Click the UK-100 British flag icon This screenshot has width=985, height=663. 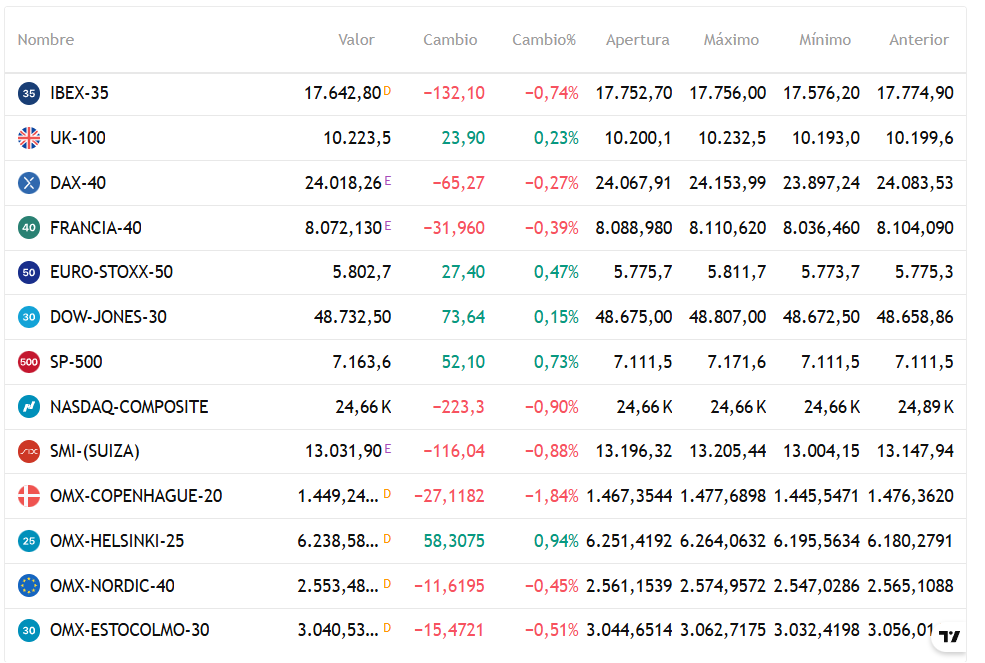click(29, 138)
